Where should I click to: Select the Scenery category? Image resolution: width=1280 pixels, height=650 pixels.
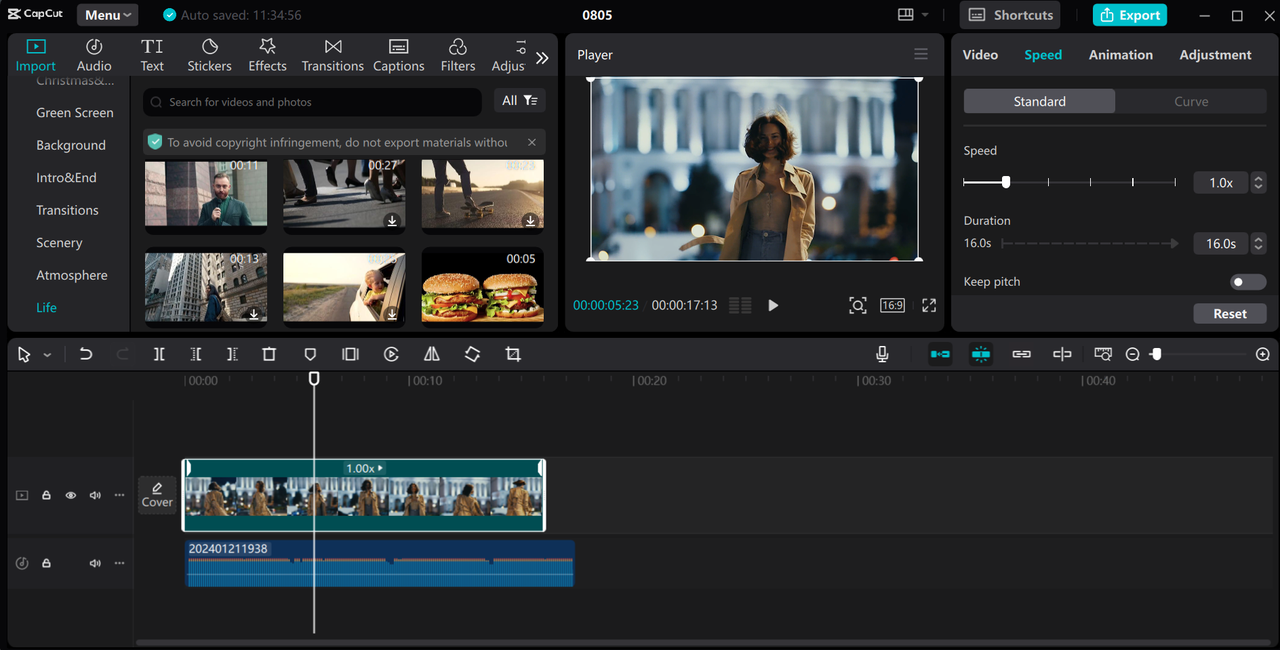(x=59, y=243)
